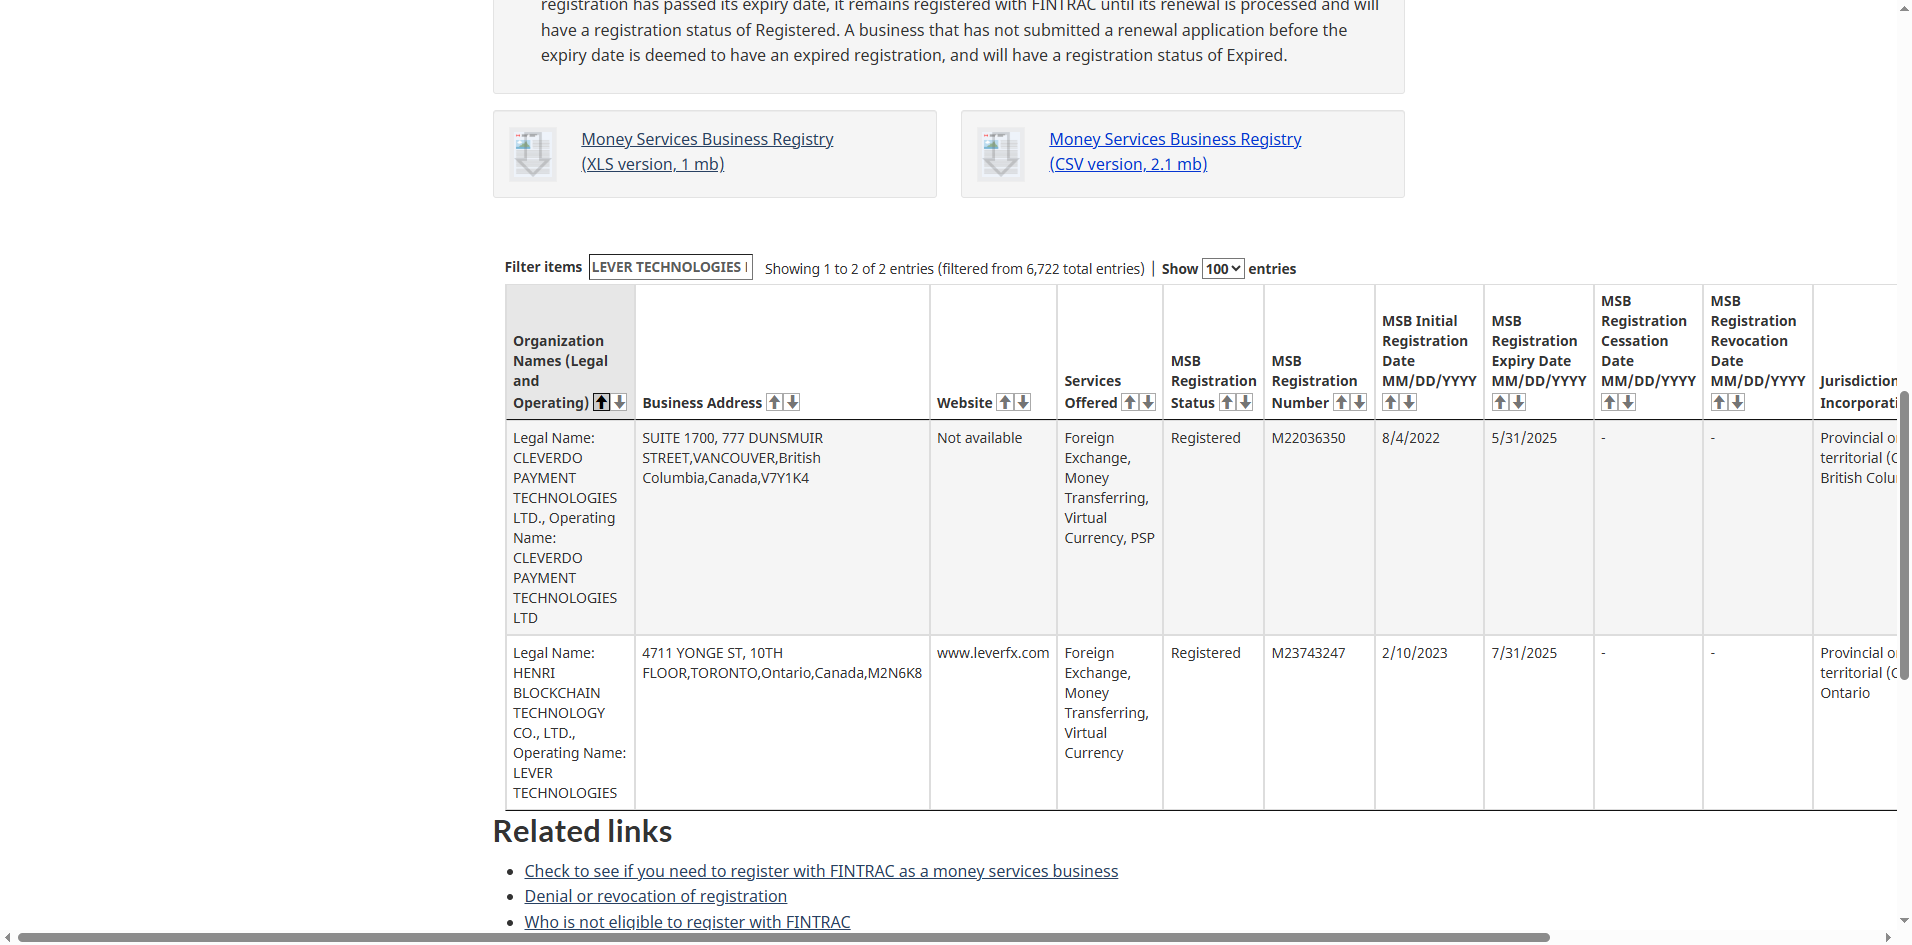Open 'Who is not eligible to register' link
This screenshot has width=1912, height=945.
(687, 922)
